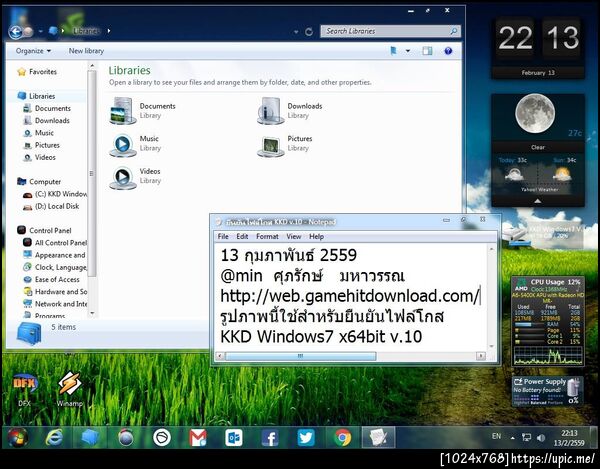Viewport: 600px width, 469px height.
Task: Click the blue folder taskbar icon
Action: (90, 437)
